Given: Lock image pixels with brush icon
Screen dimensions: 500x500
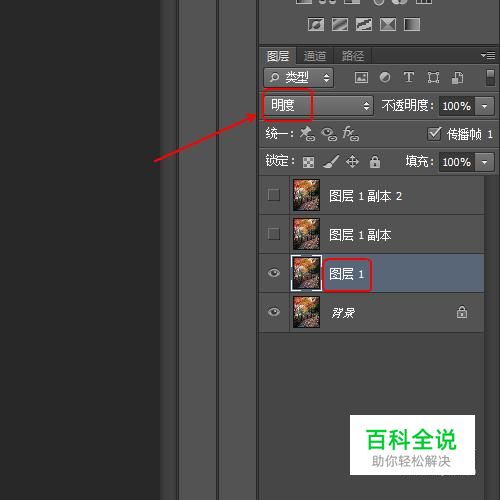Looking at the screenshot, I should (331, 162).
